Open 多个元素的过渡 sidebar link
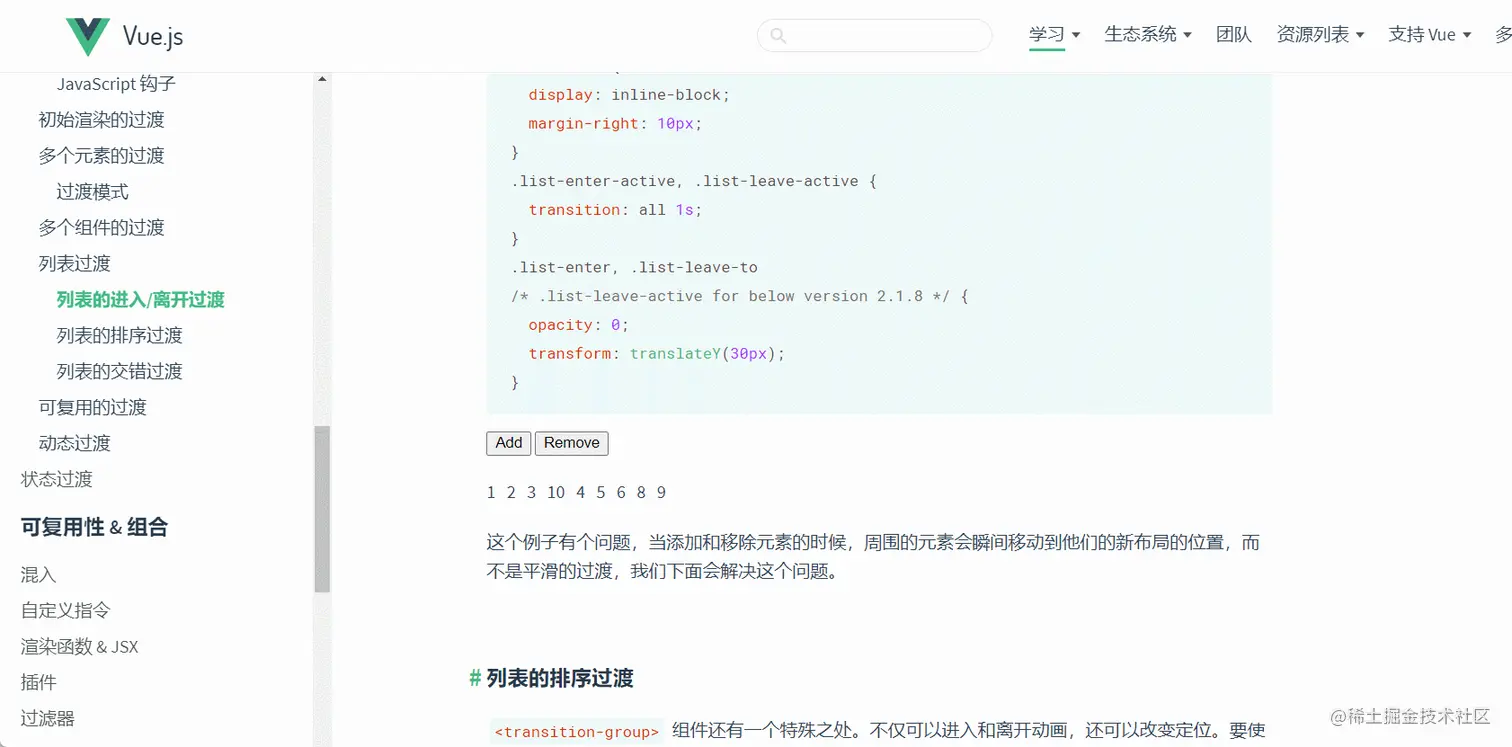The image size is (1512, 747). (x=101, y=156)
